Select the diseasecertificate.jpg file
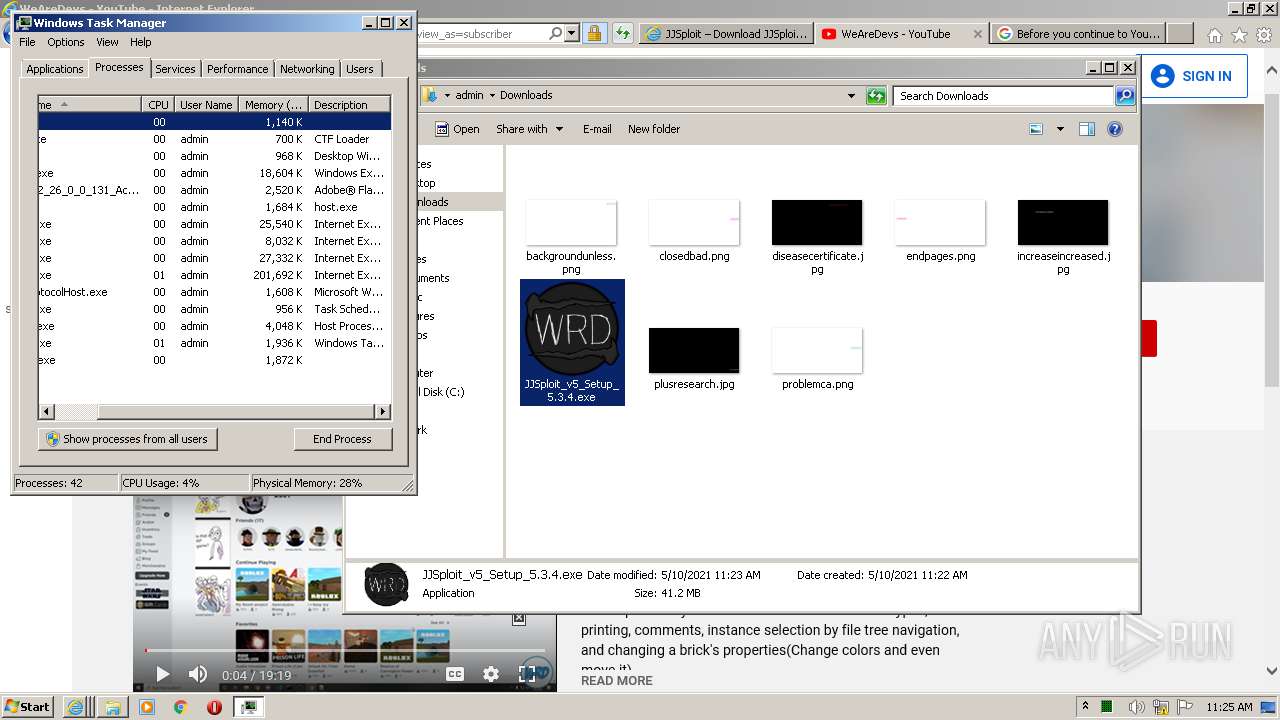The image size is (1280, 720). (817, 237)
